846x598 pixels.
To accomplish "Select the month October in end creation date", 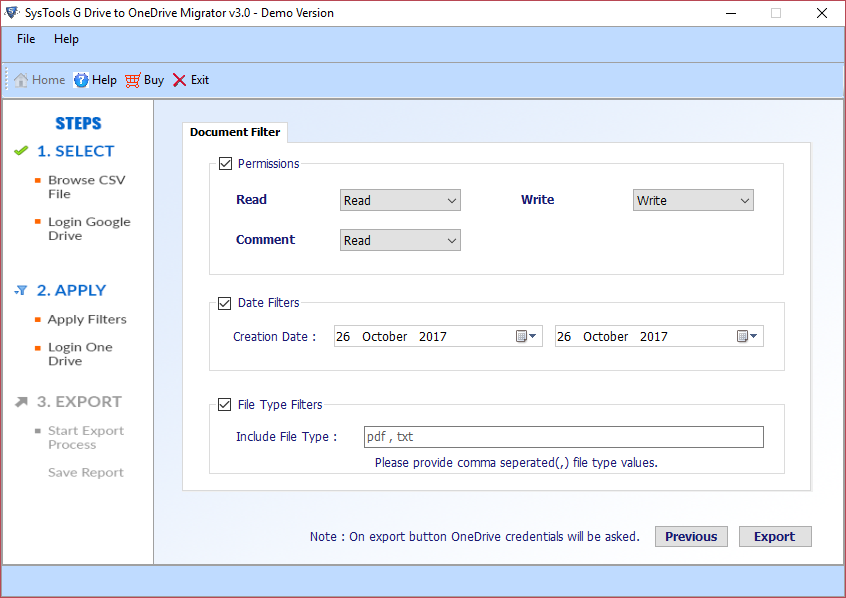I will point(605,337).
